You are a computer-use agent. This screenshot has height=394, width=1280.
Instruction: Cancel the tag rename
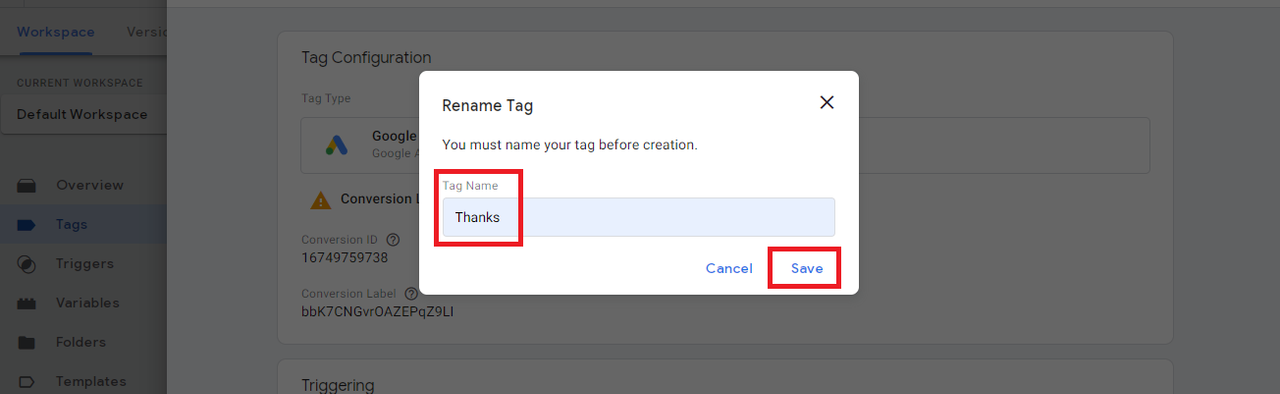[x=729, y=268]
